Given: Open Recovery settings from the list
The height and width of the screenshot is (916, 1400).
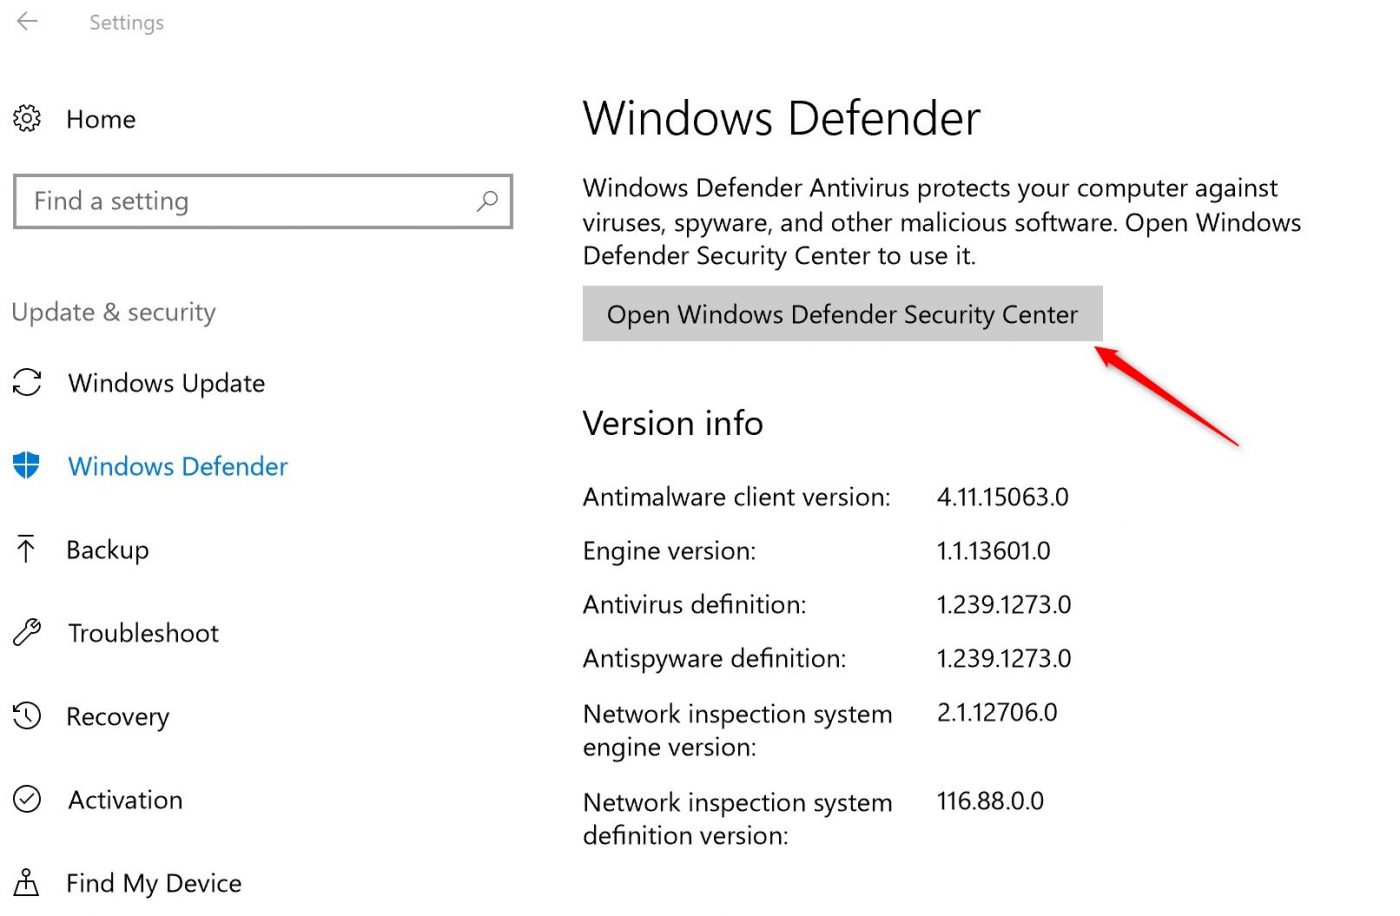Looking at the screenshot, I should point(118,716).
